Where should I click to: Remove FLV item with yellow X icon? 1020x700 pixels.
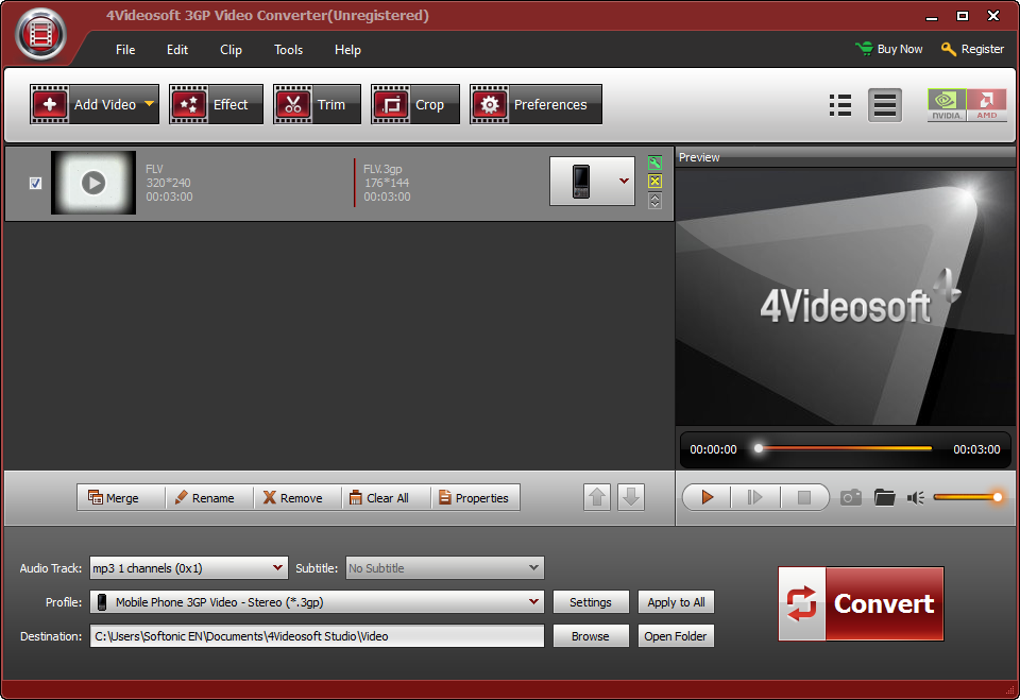coord(655,182)
